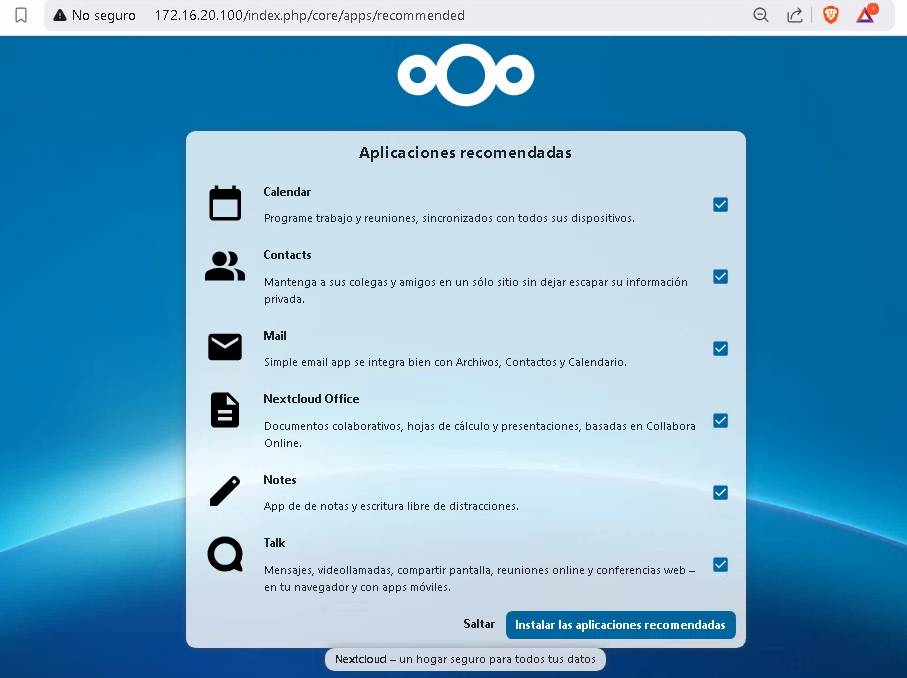This screenshot has height=678, width=907.
Task: Click the 'Calendar' app title
Action: [287, 192]
